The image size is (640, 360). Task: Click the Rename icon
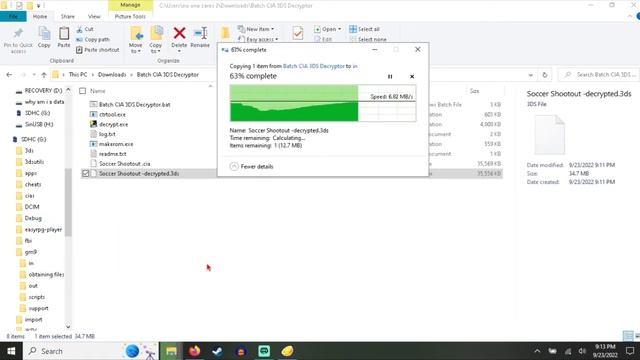pyautogui.click(x=200, y=33)
